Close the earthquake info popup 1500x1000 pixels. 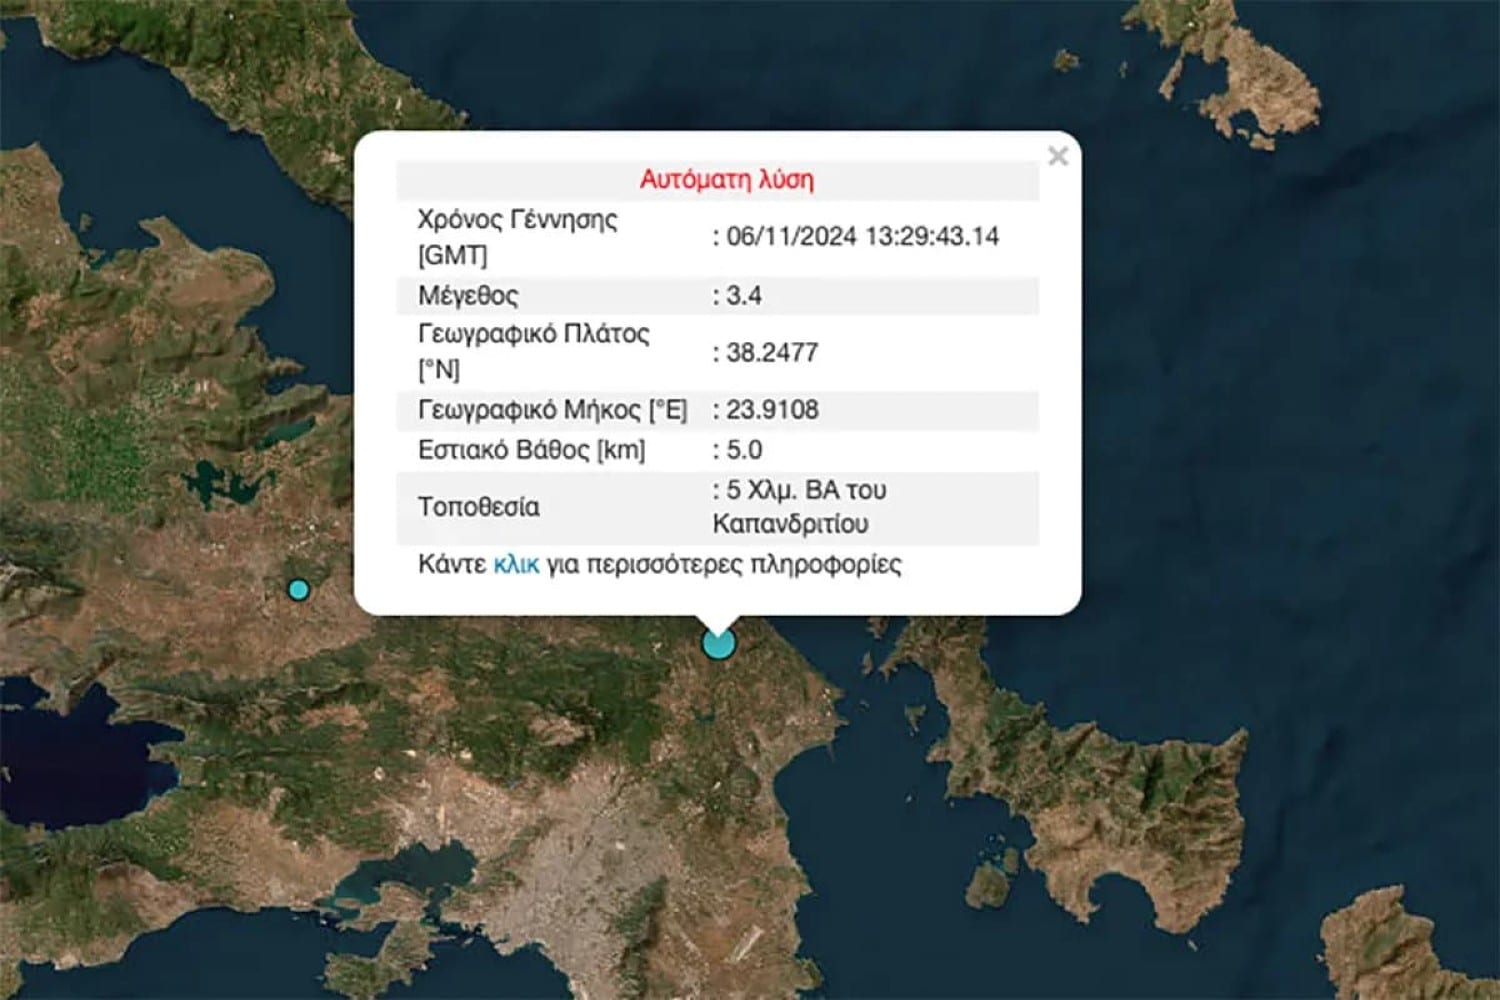tap(1058, 156)
